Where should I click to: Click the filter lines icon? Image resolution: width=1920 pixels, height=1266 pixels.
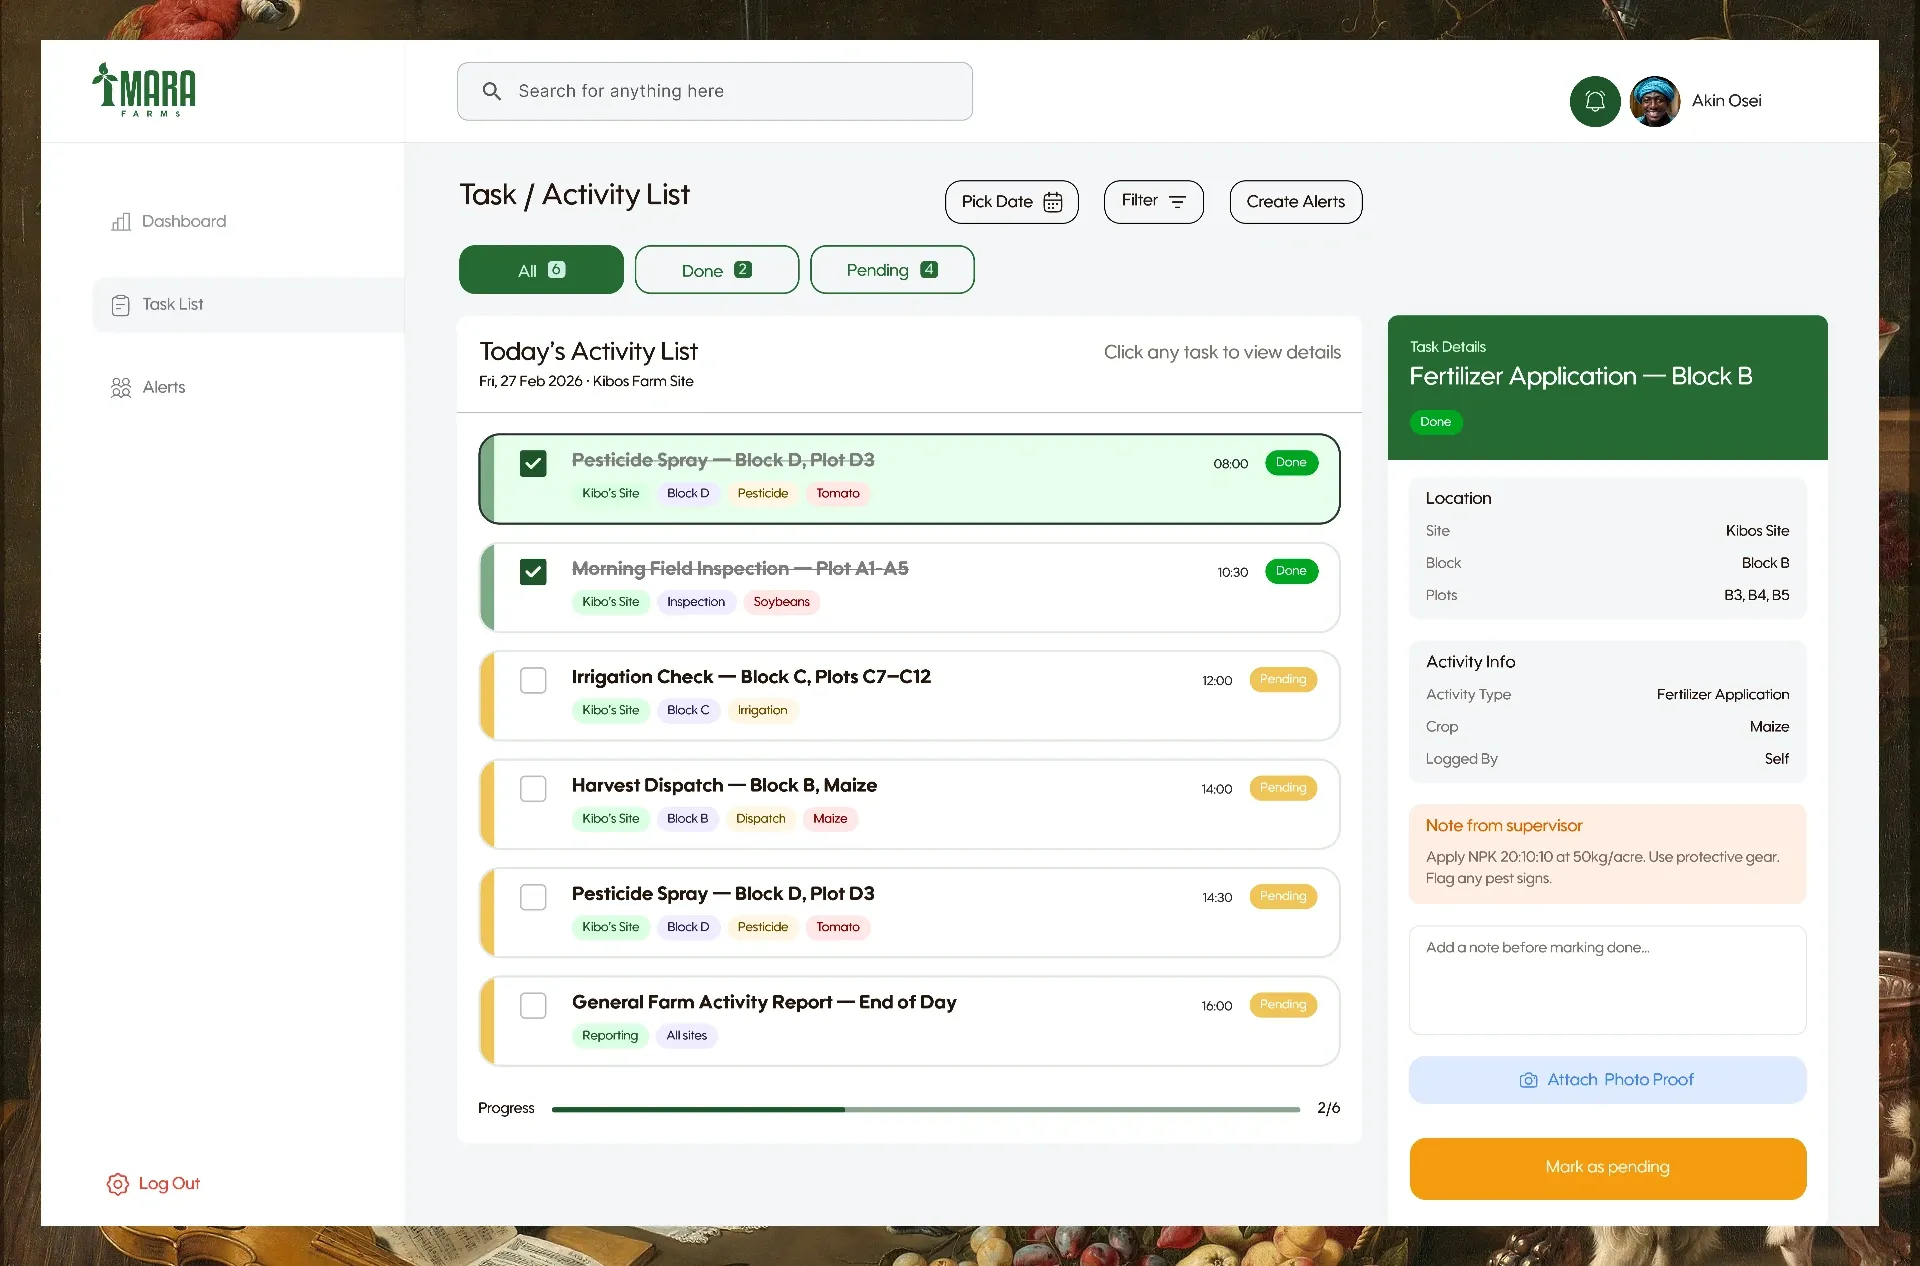click(1177, 201)
